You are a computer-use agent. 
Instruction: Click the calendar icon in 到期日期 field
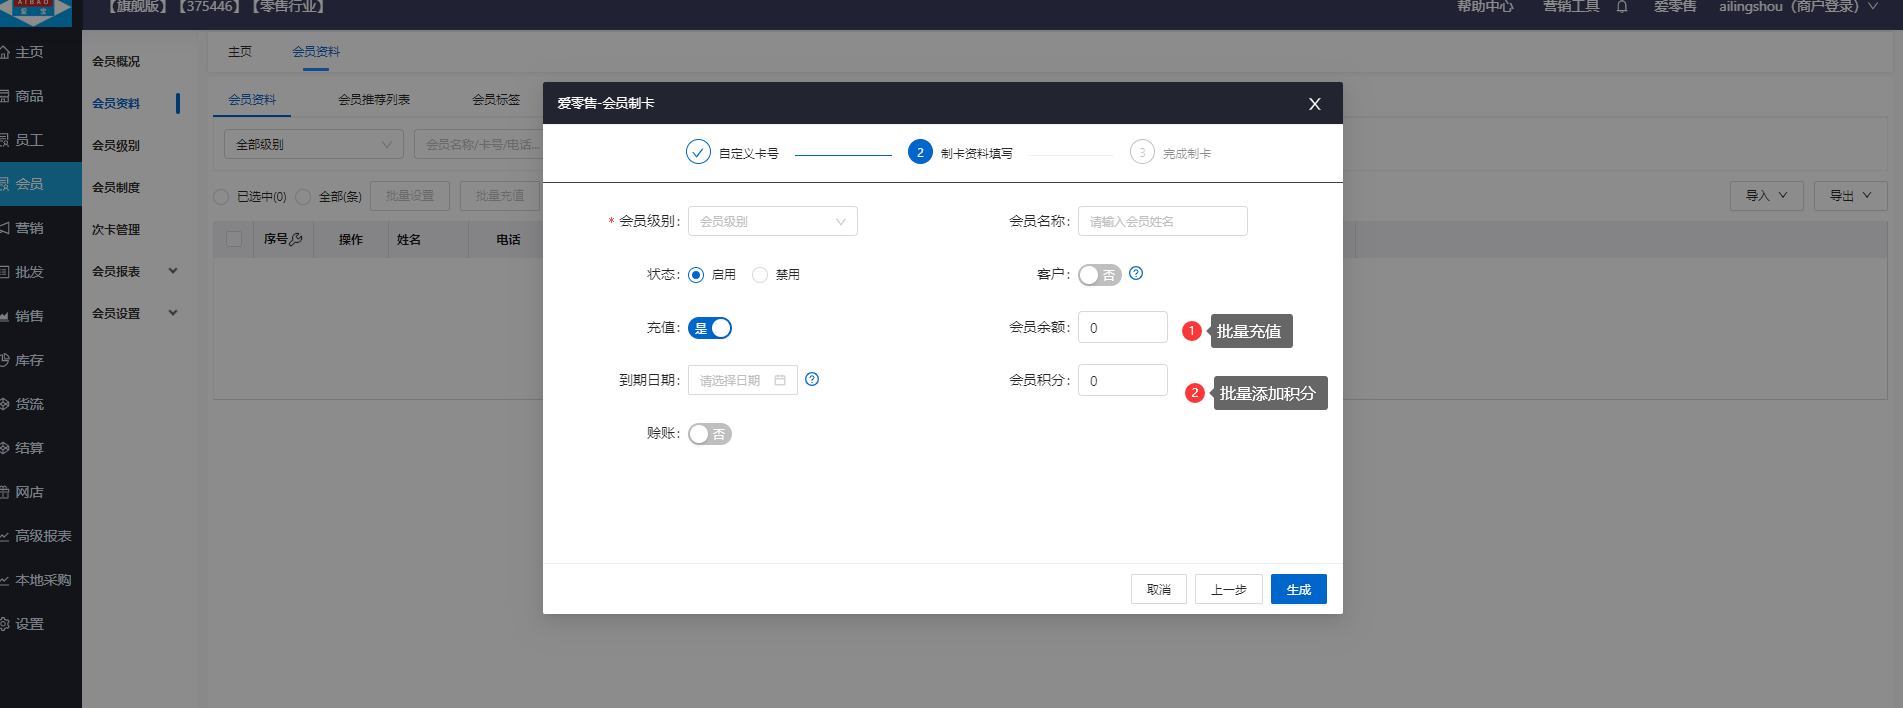tap(780, 380)
